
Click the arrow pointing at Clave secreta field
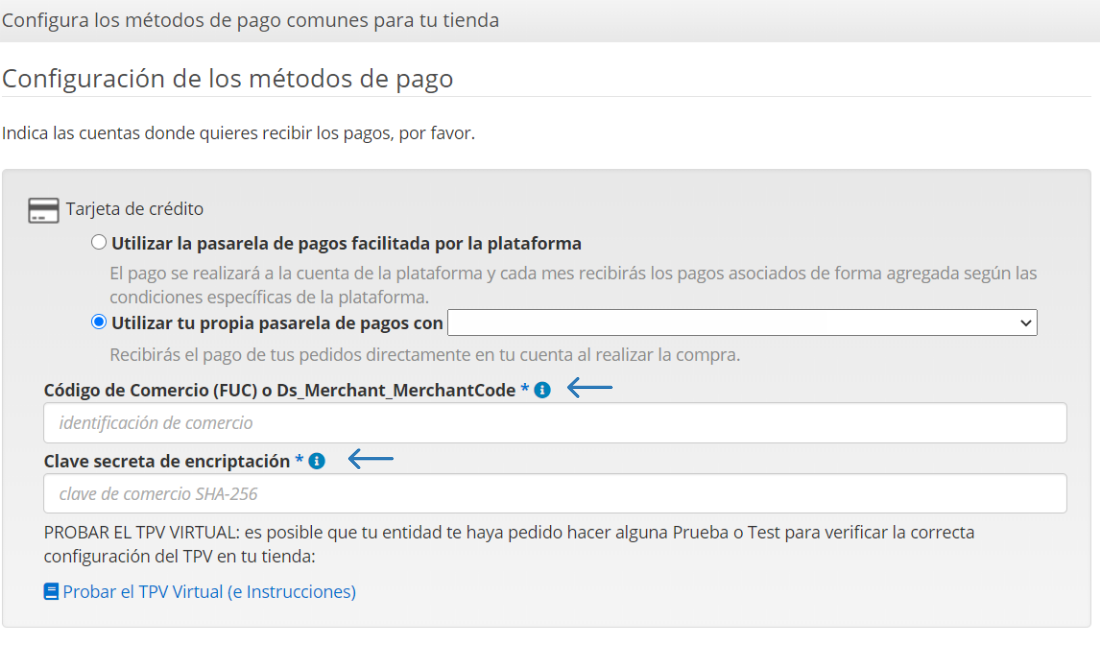pyautogui.click(x=372, y=460)
